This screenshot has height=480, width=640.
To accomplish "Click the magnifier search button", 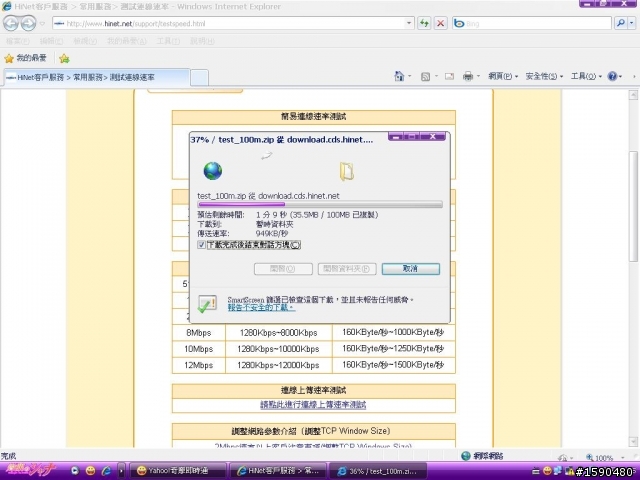I will pyautogui.click(x=621, y=23).
